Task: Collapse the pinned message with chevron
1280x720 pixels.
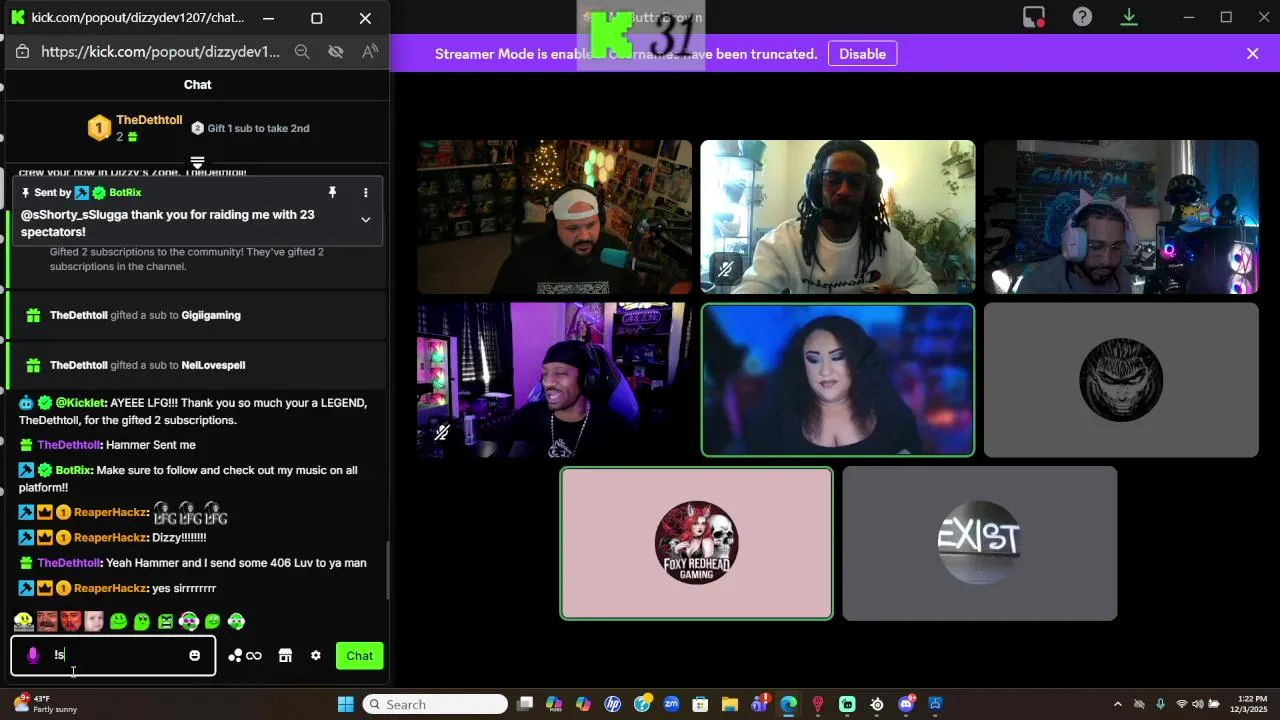Action: [x=365, y=220]
